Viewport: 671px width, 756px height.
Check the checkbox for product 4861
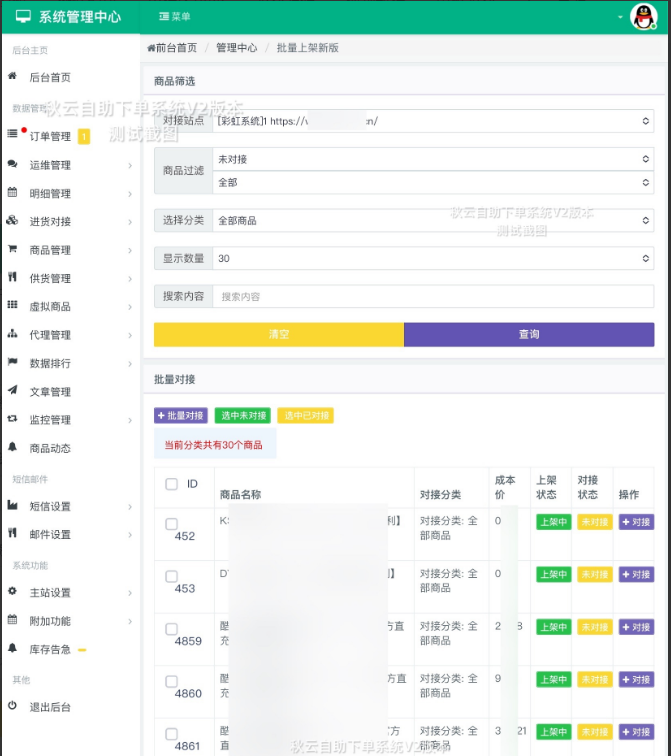(x=171, y=734)
